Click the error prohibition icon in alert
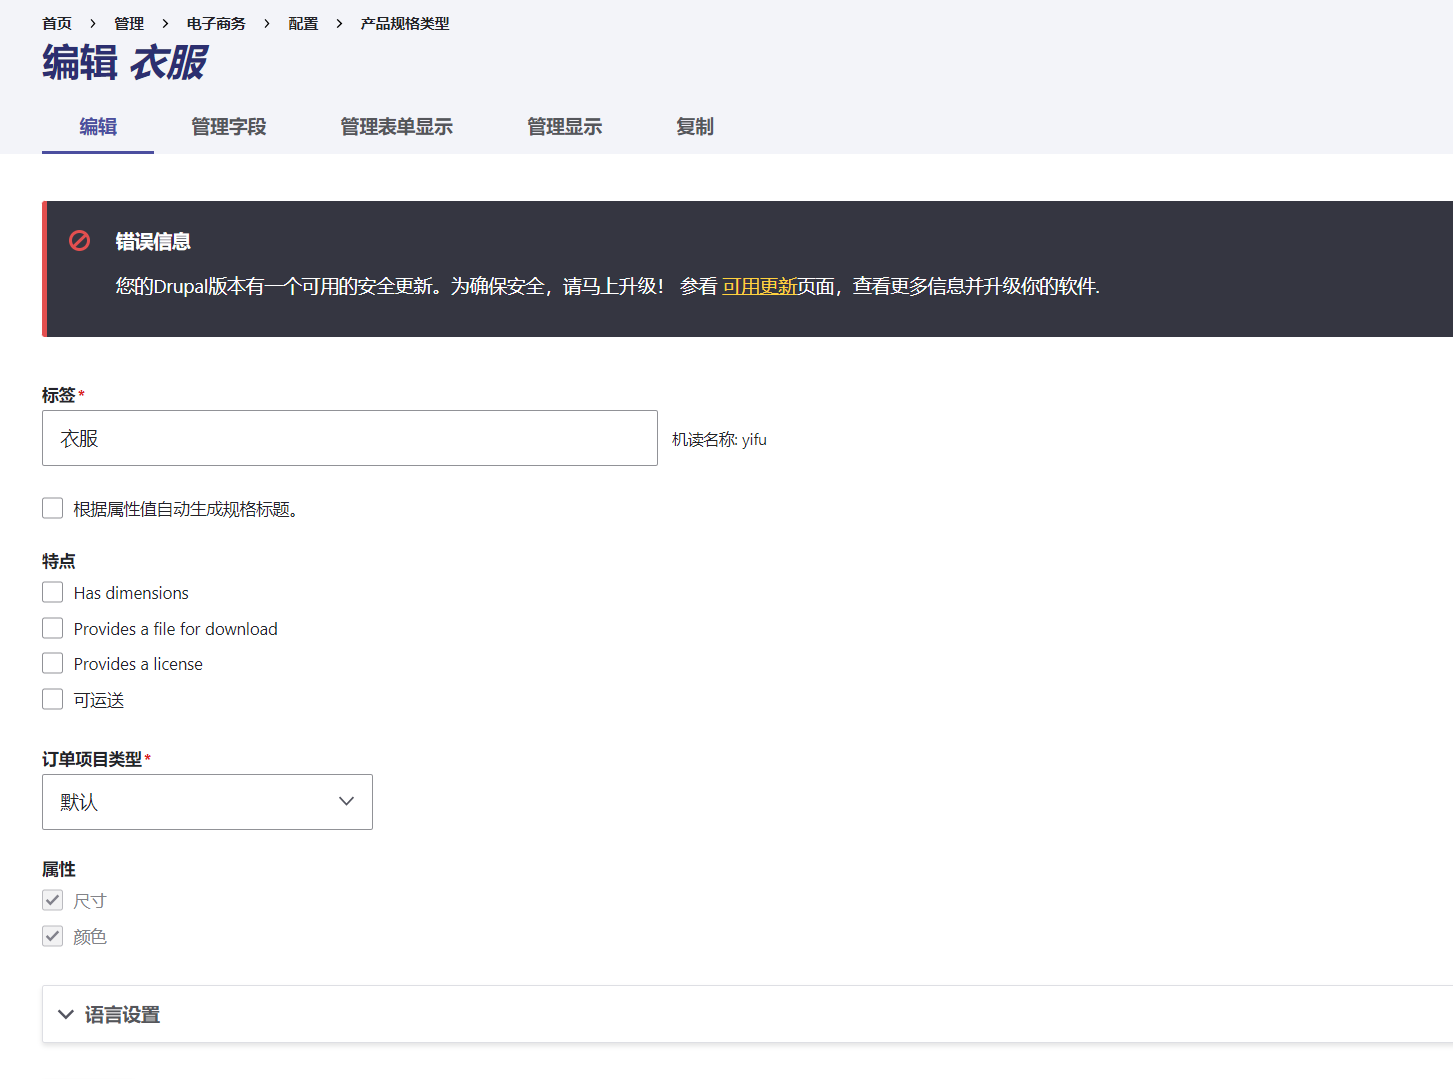The image size is (1453, 1079). pyautogui.click(x=80, y=241)
